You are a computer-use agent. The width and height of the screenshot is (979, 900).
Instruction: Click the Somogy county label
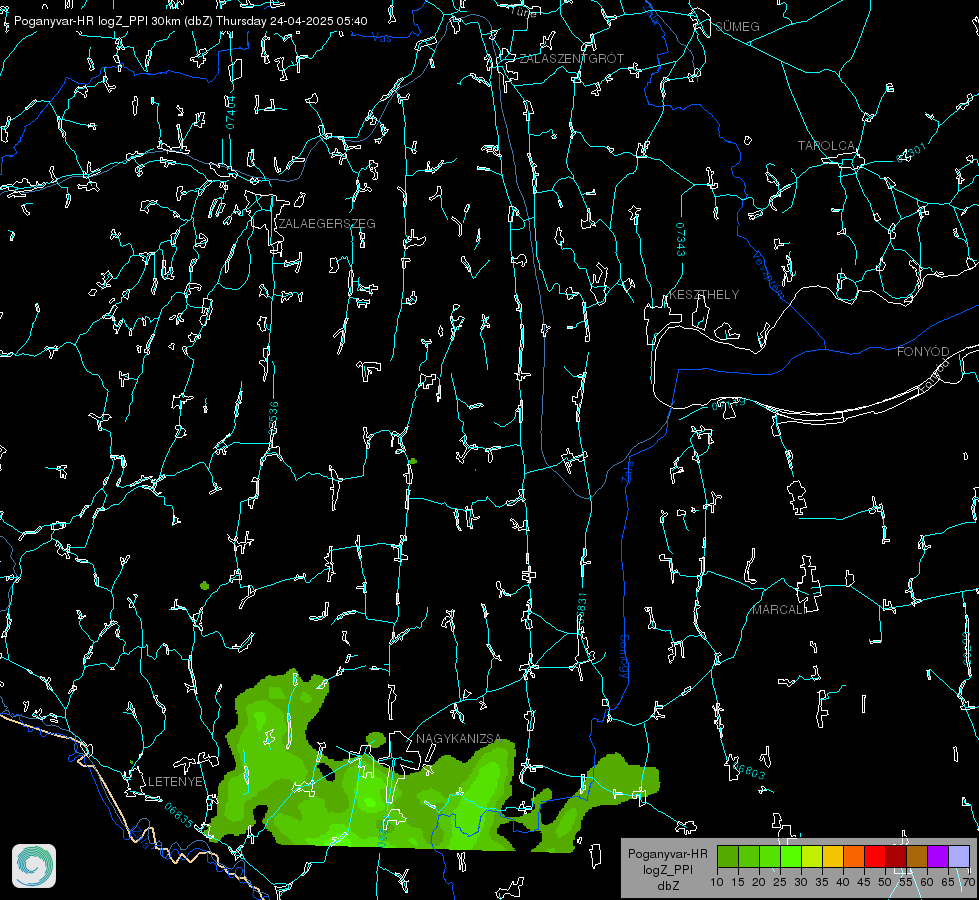(624, 657)
